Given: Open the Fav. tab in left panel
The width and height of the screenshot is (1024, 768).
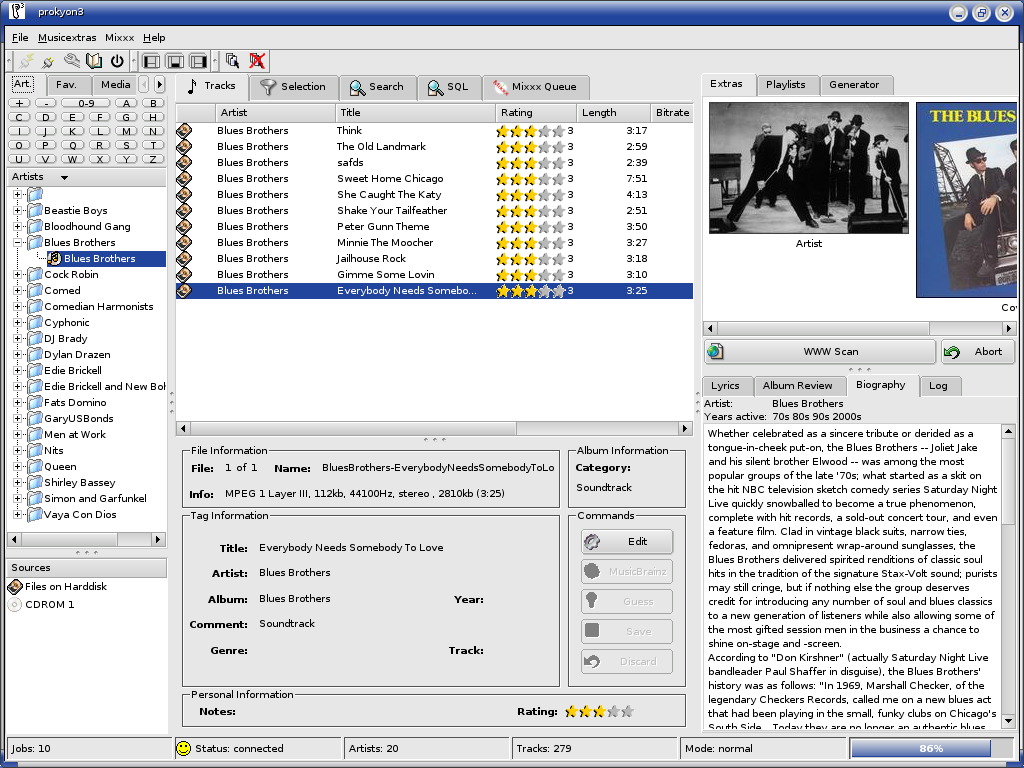Looking at the screenshot, I should coord(67,85).
